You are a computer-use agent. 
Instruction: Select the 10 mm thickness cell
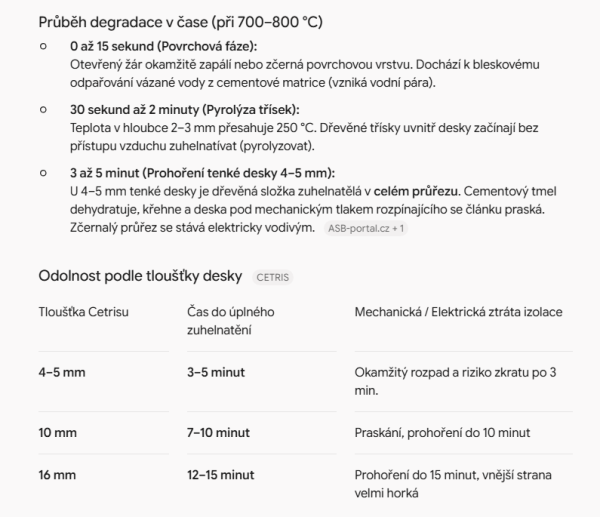tap(58, 433)
